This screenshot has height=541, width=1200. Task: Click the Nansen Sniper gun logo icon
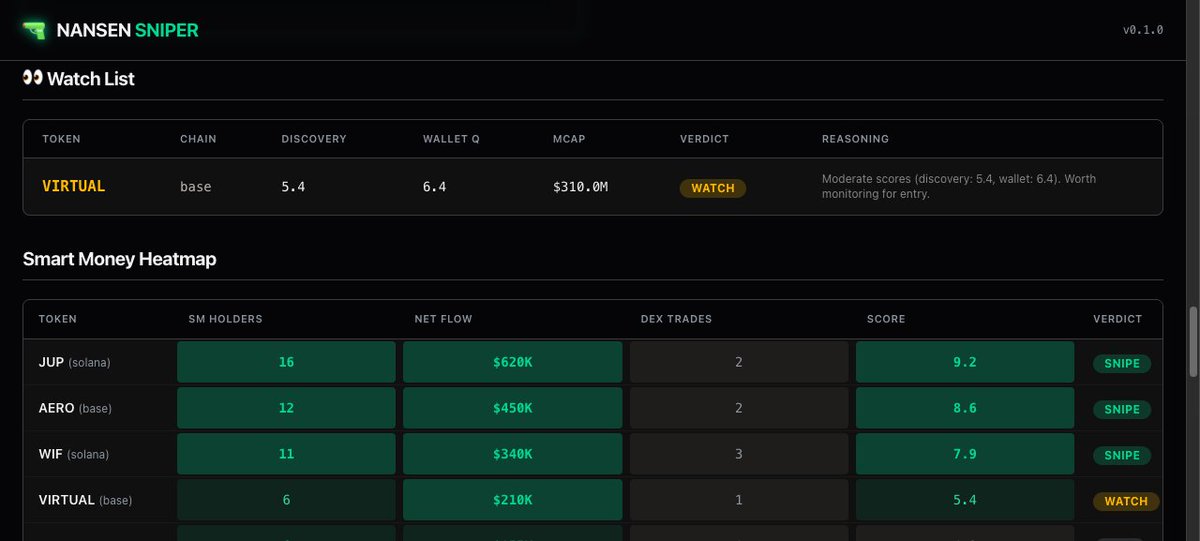(35, 30)
